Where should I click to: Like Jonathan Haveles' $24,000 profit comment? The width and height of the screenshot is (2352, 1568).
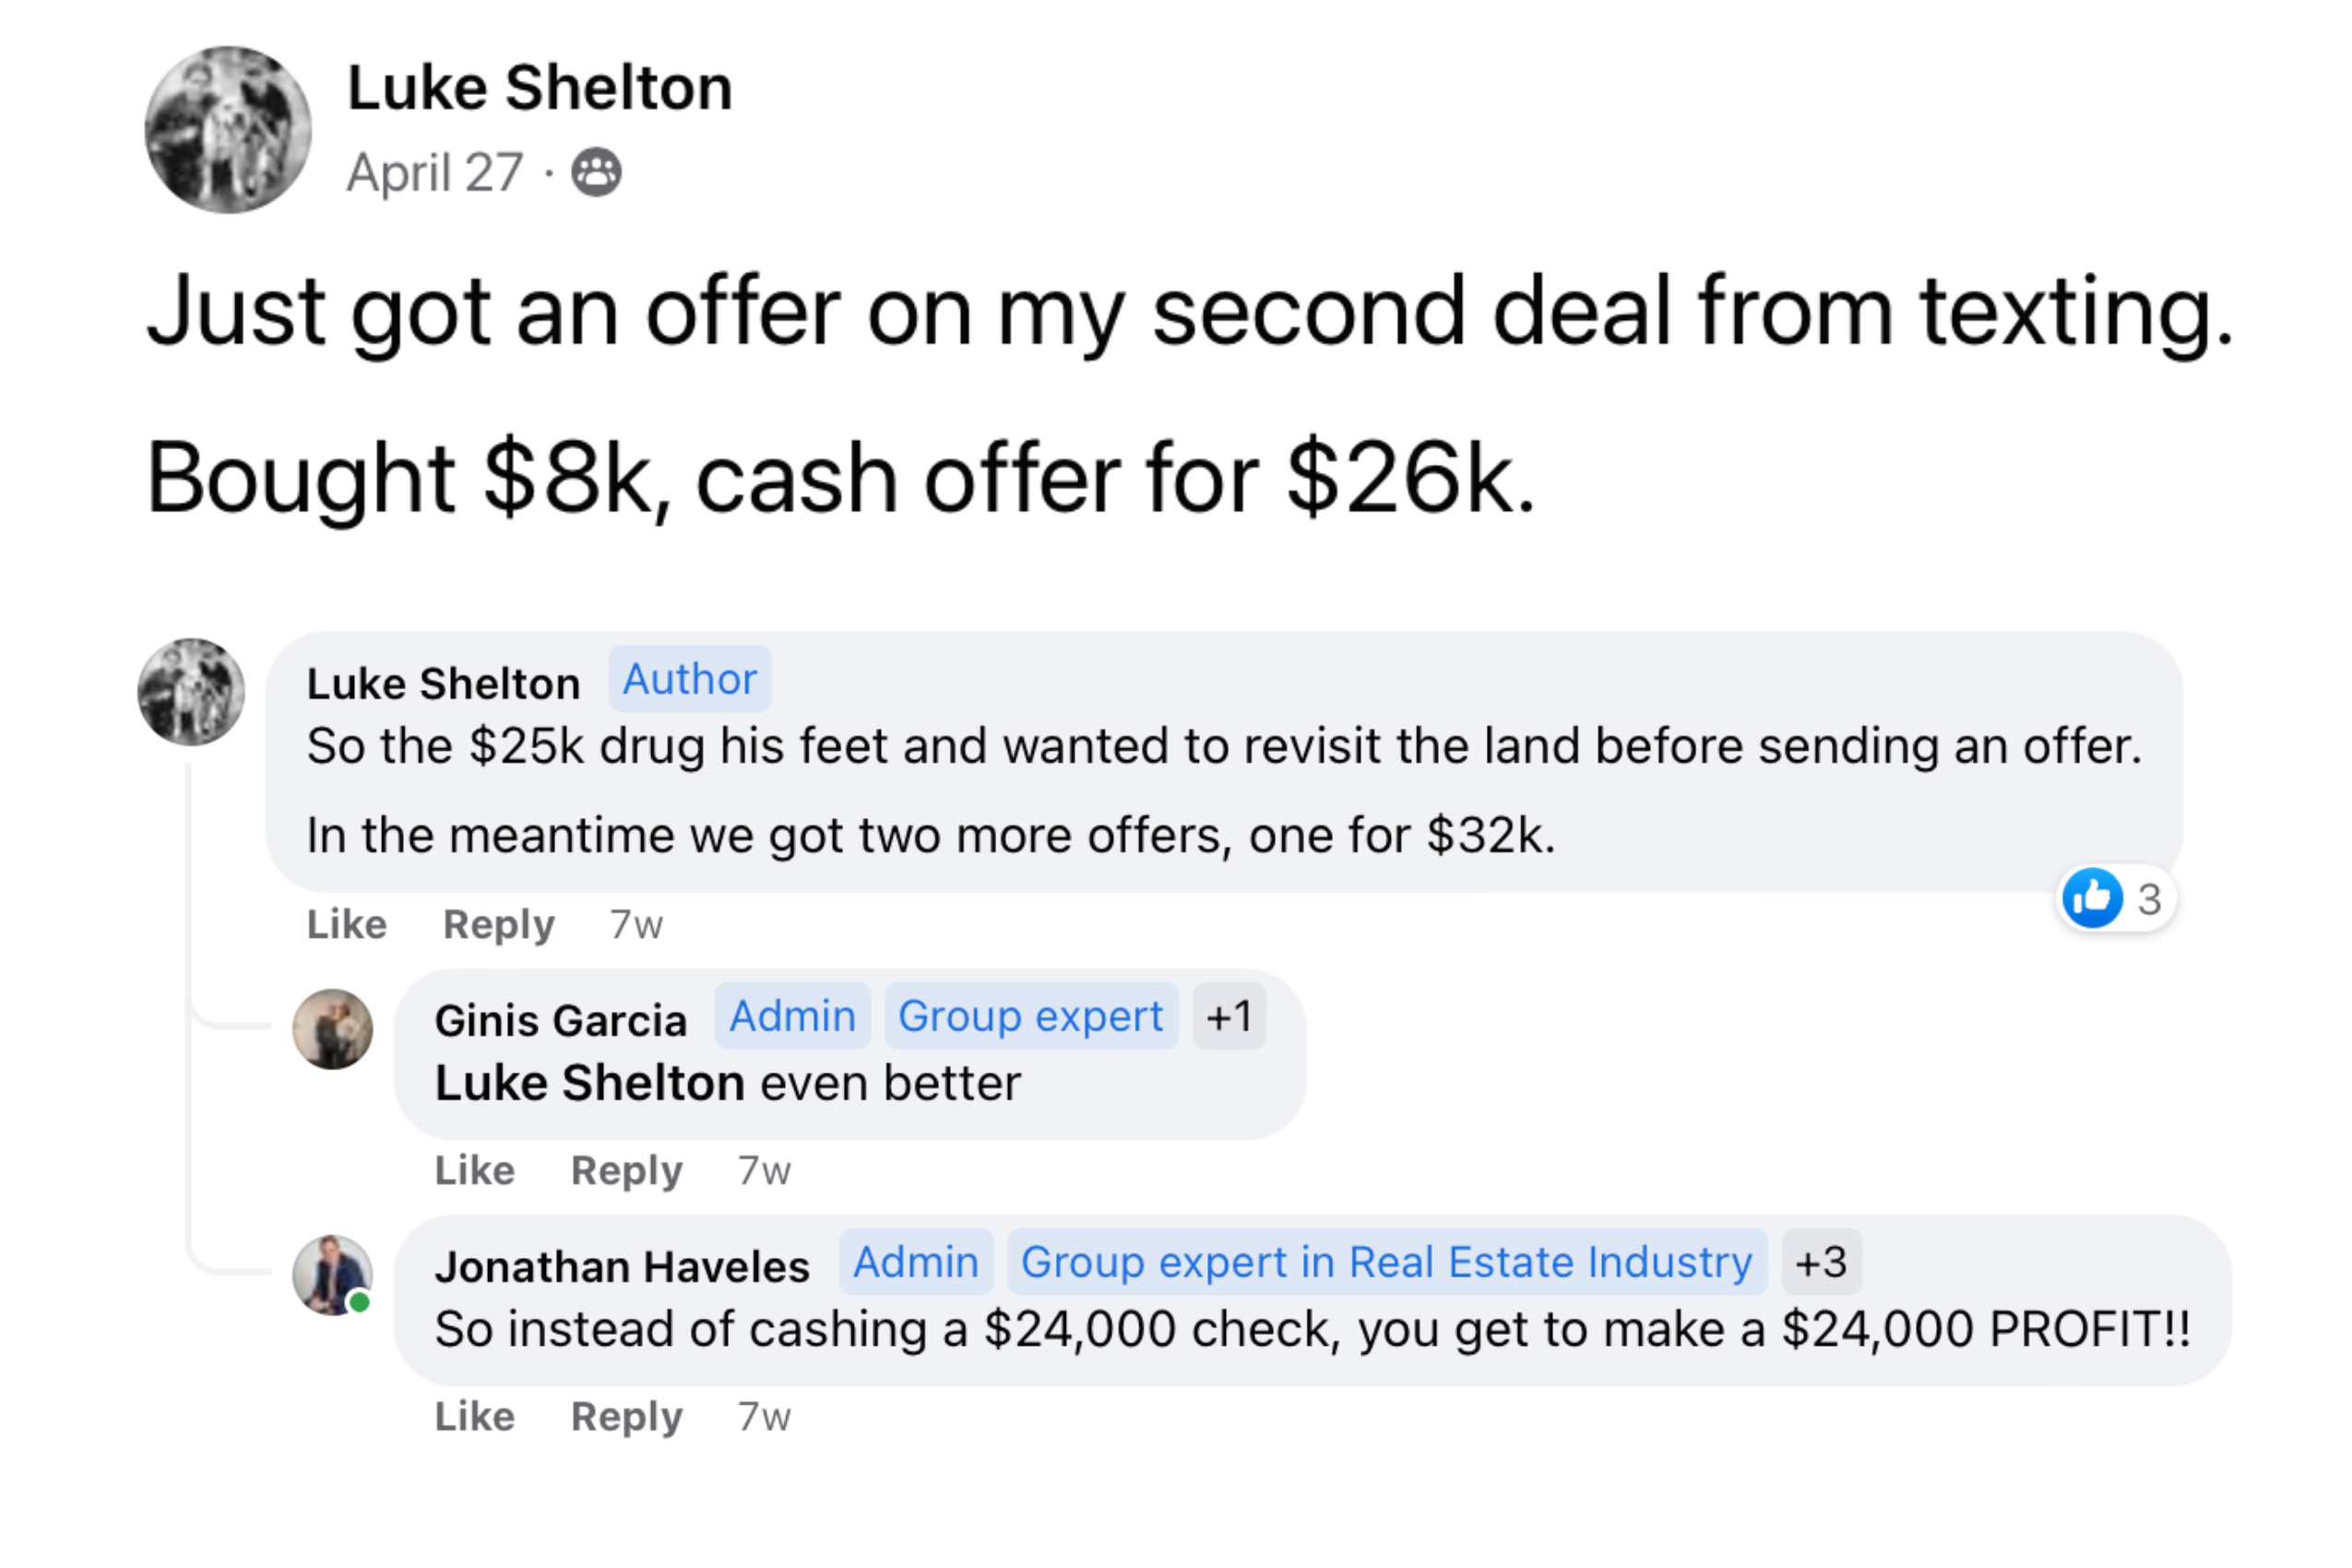coord(474,1417)
